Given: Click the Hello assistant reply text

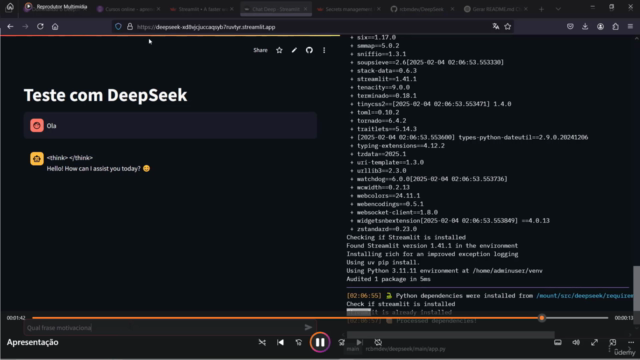Looking at the screenshot, I should [x=98, y=169].
